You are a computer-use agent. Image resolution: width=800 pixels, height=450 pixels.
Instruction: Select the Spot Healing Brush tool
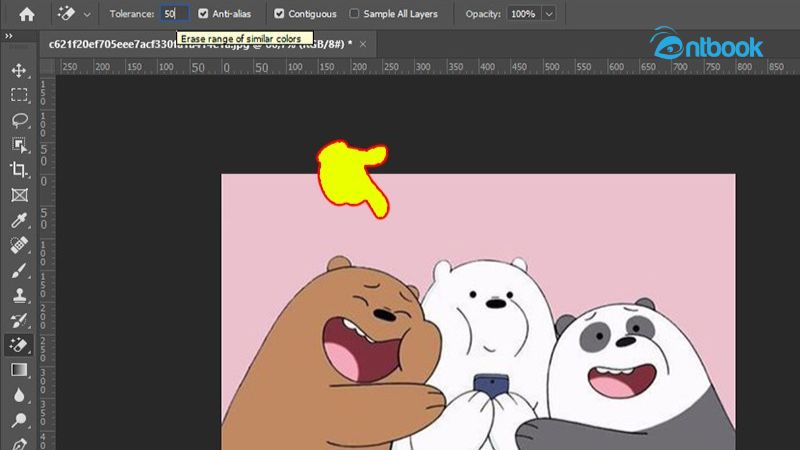19,245
